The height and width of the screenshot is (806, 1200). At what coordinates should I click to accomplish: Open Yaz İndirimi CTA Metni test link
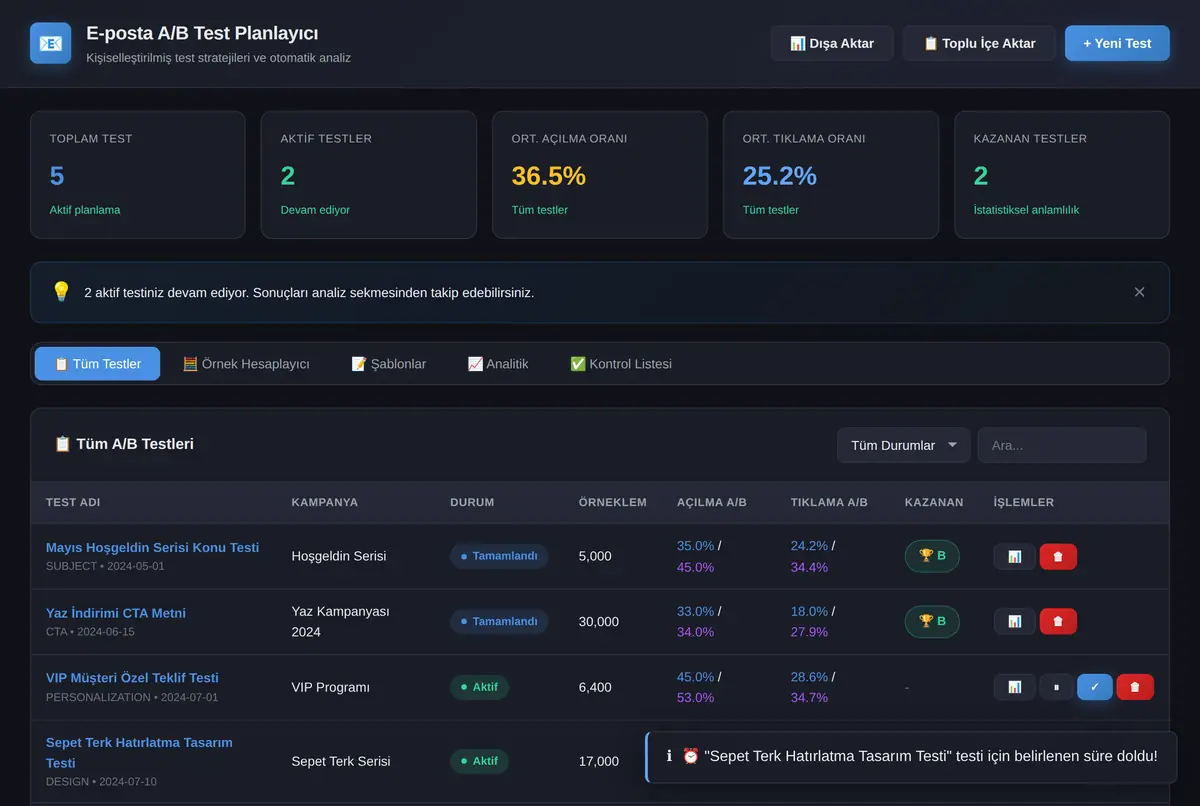coord(116,613)
